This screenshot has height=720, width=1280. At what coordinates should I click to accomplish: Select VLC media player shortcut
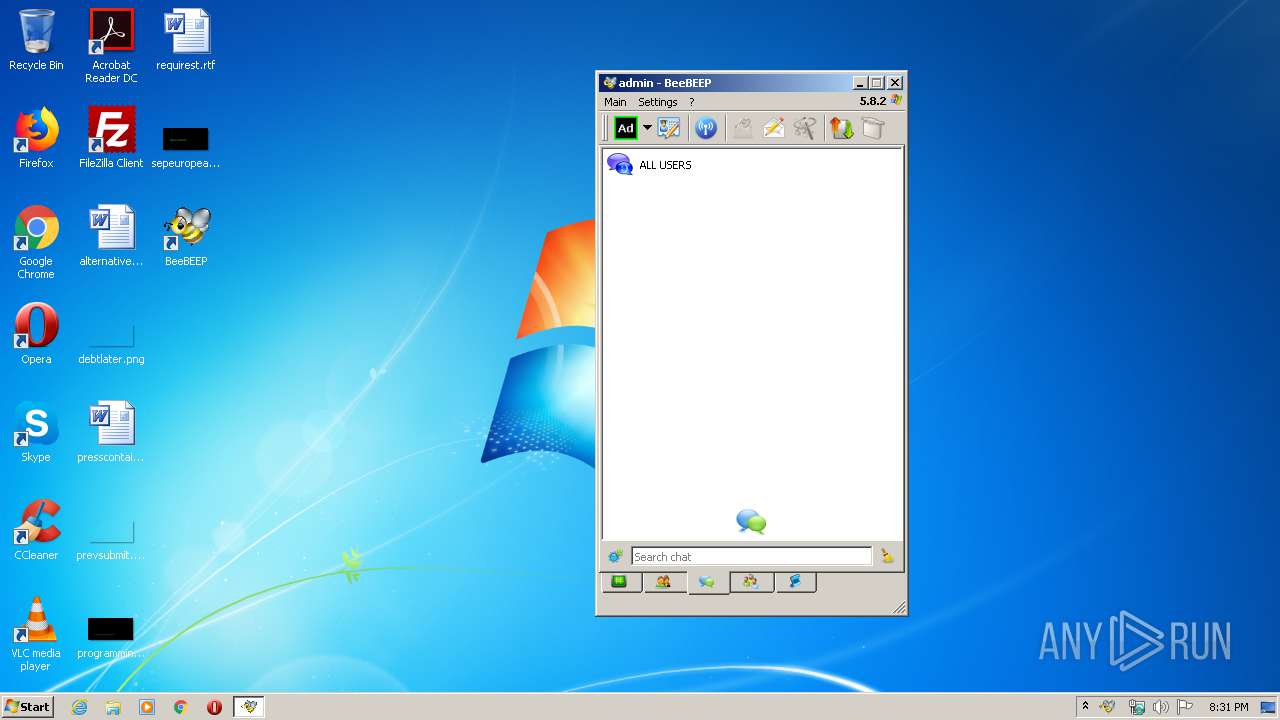point(36,634)
